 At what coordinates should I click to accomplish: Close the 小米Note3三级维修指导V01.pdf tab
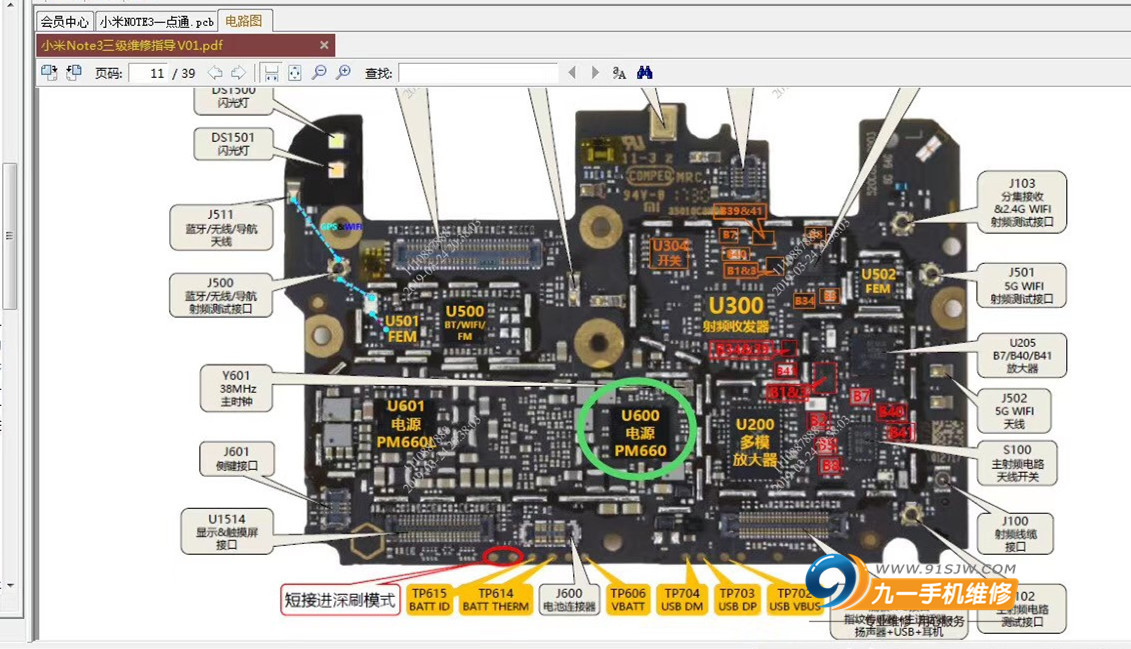pos(324,45)
